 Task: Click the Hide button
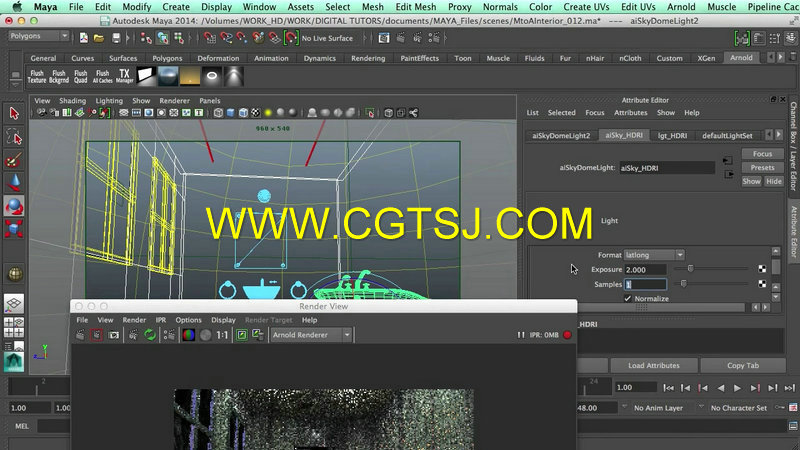773,181
